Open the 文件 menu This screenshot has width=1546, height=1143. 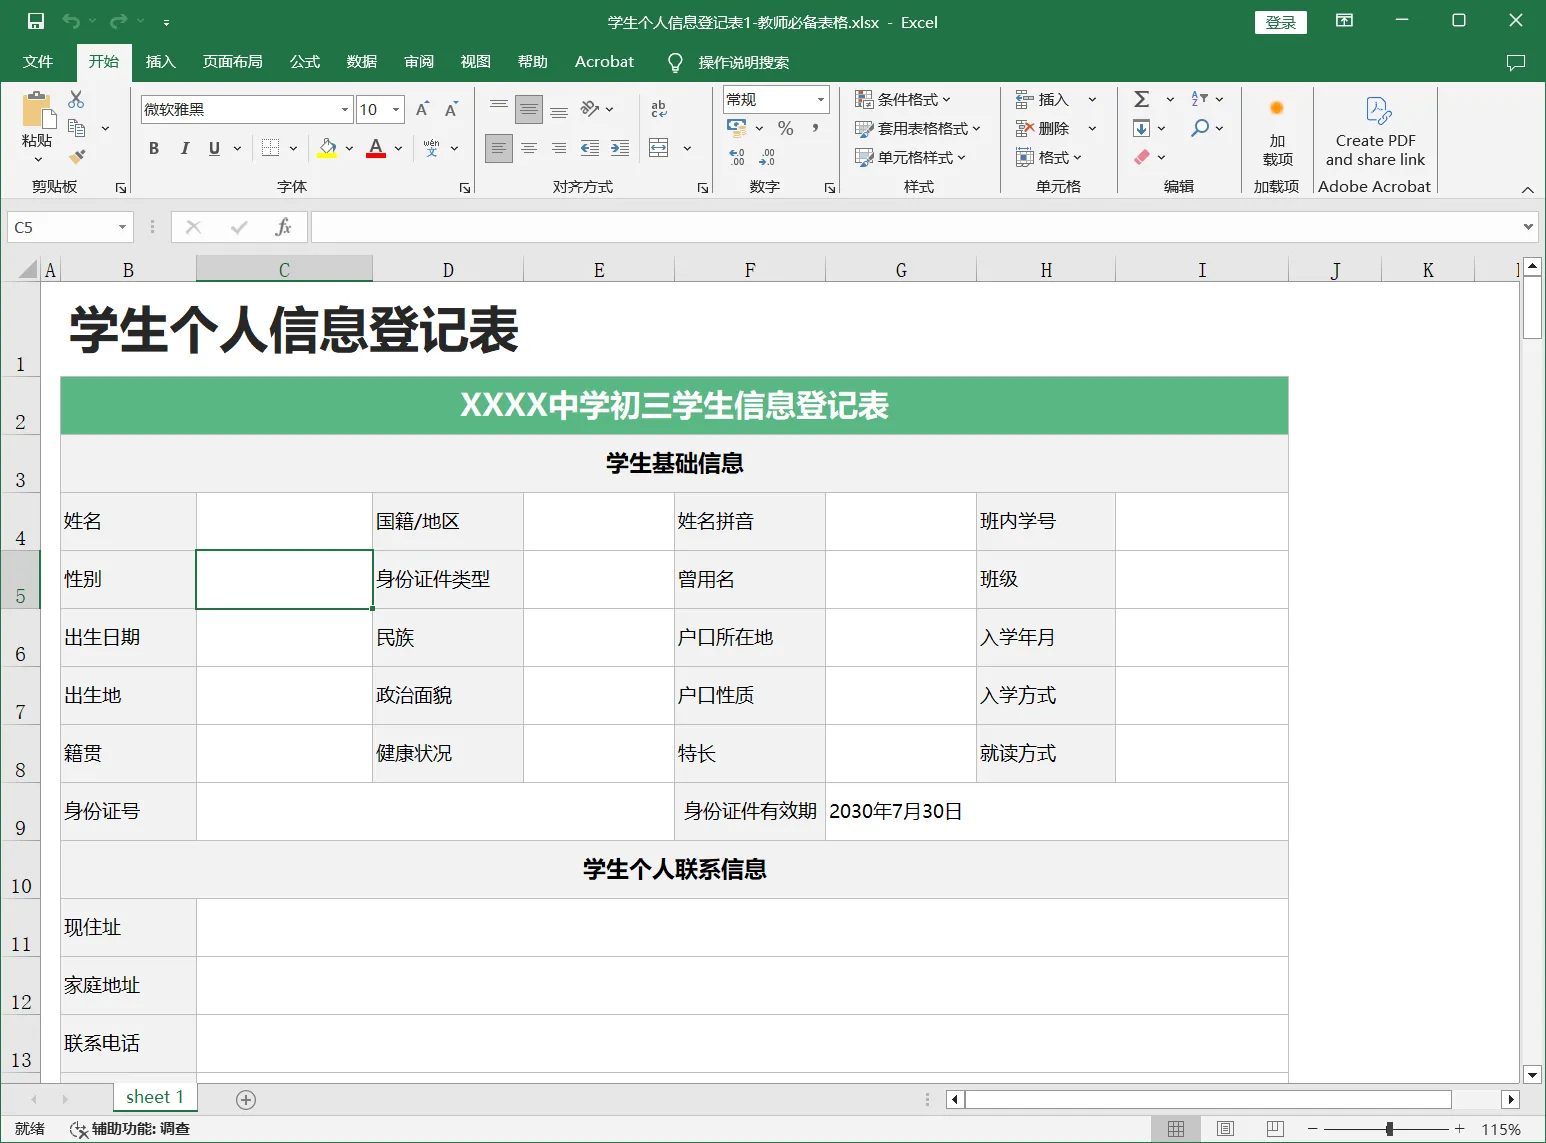coord(38,62)
